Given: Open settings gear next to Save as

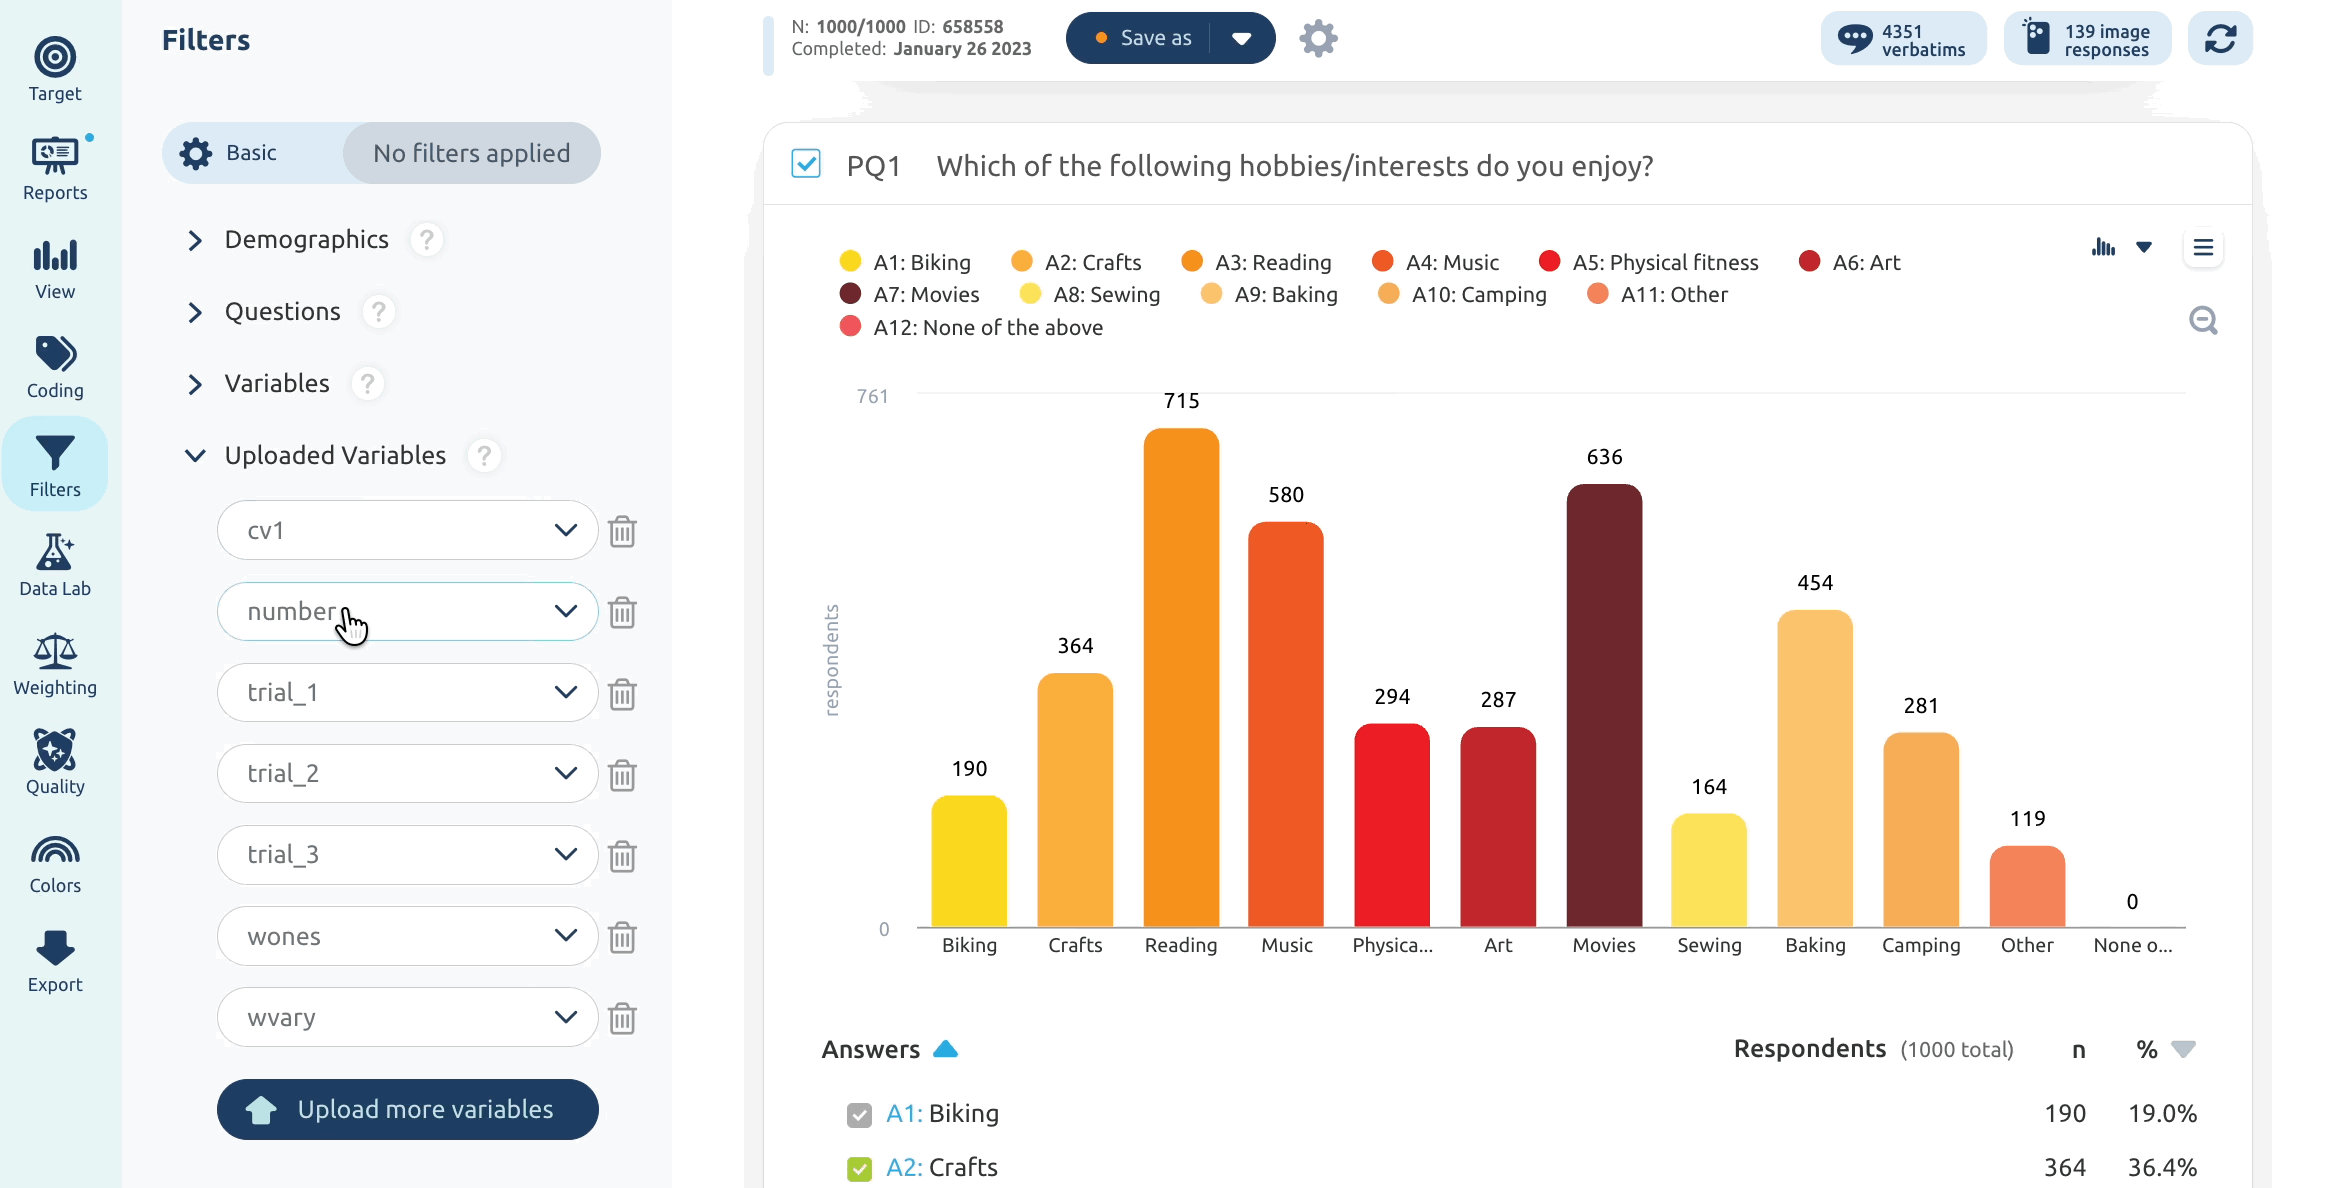Looking at the screenshot, I should tap(1318, 38).
